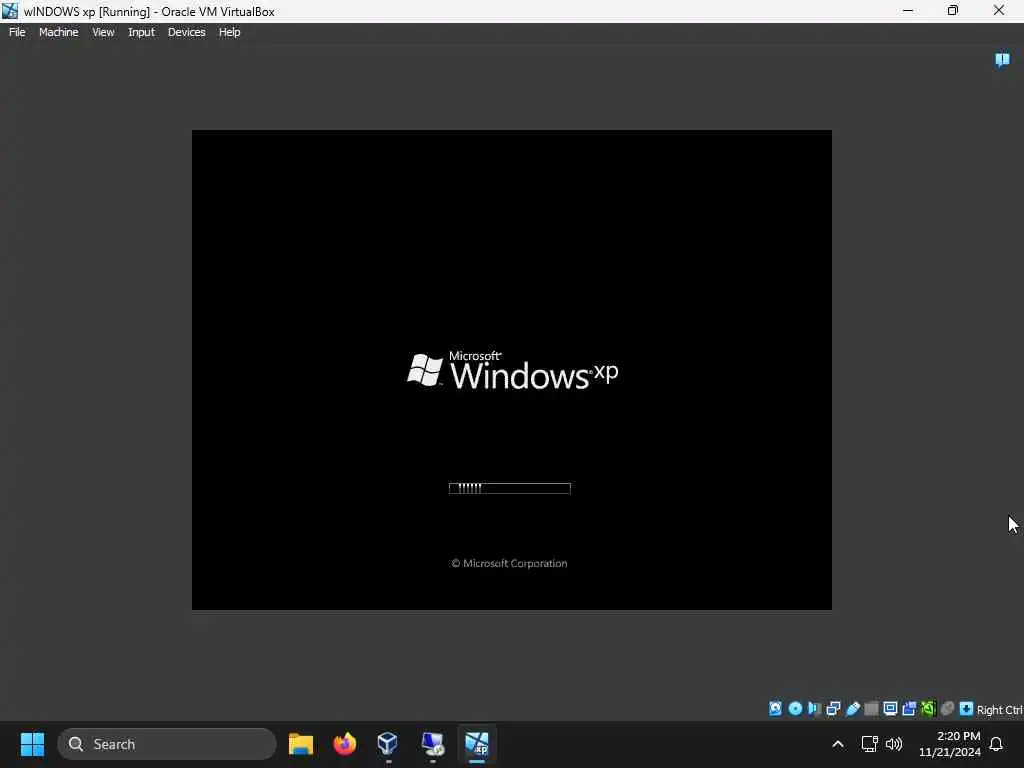Click the USB devices status icon

[x=852, y=709]
